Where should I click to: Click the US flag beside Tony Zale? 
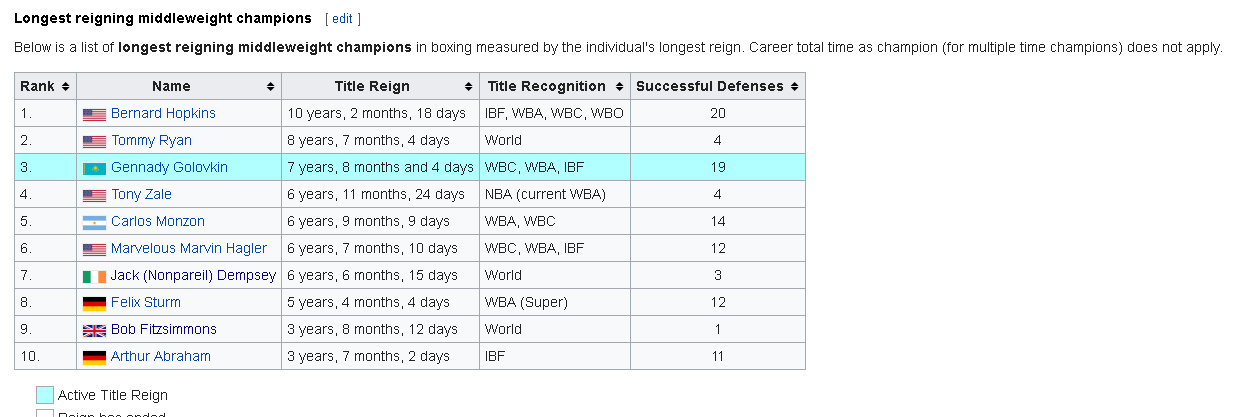[x=94, y=195]
